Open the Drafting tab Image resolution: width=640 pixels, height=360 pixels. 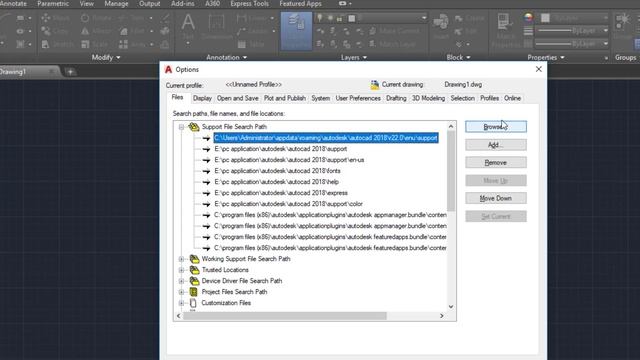[396, 98]
